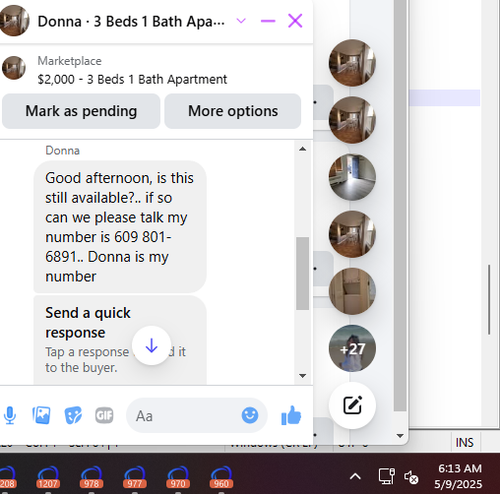Screen dimensions: 500x494
Task: Open taskbar icon with badge 977
Action: pyautogui.click(x=135, y=477)
